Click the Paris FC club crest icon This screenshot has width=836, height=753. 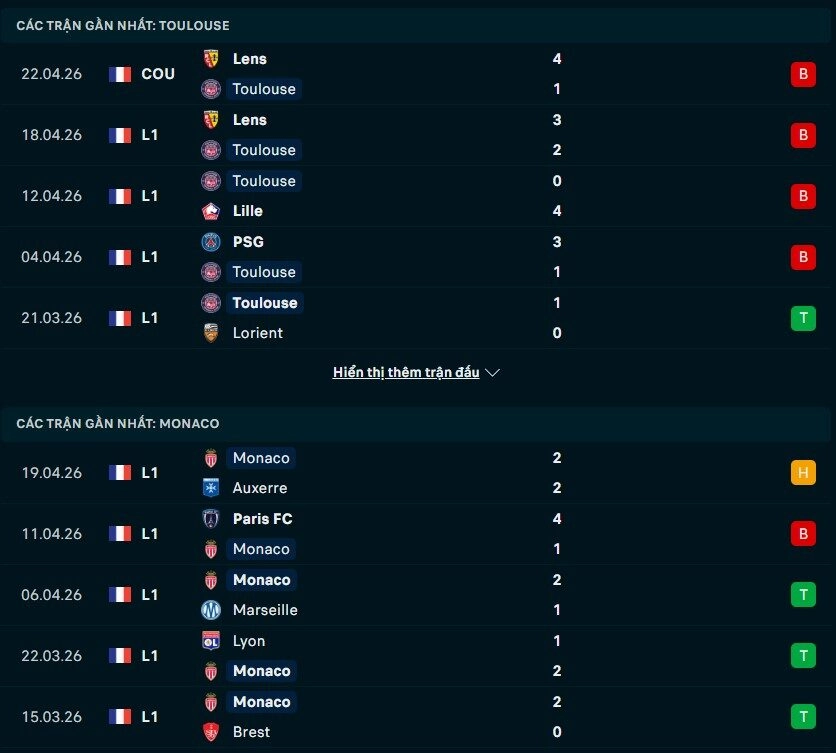pos(211,519)
